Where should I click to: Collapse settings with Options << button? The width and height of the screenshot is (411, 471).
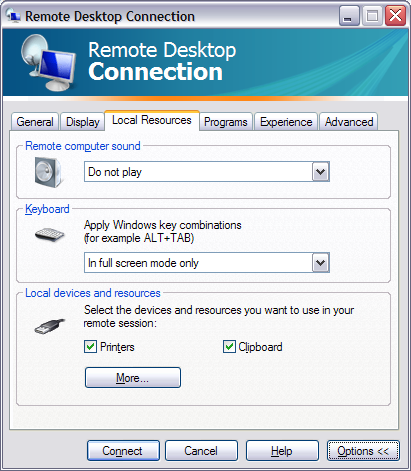click(363, 451)
